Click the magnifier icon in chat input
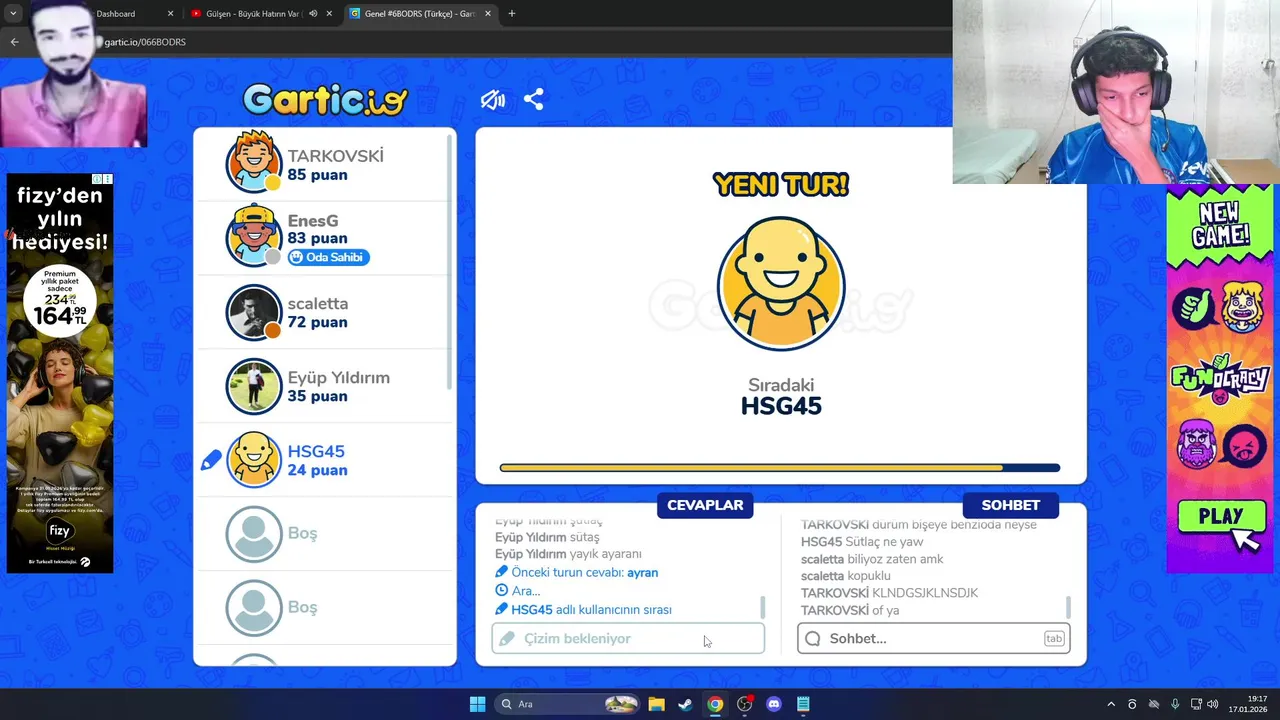The height and width of the screenshot is (720, 1280). tap(813, 638)
